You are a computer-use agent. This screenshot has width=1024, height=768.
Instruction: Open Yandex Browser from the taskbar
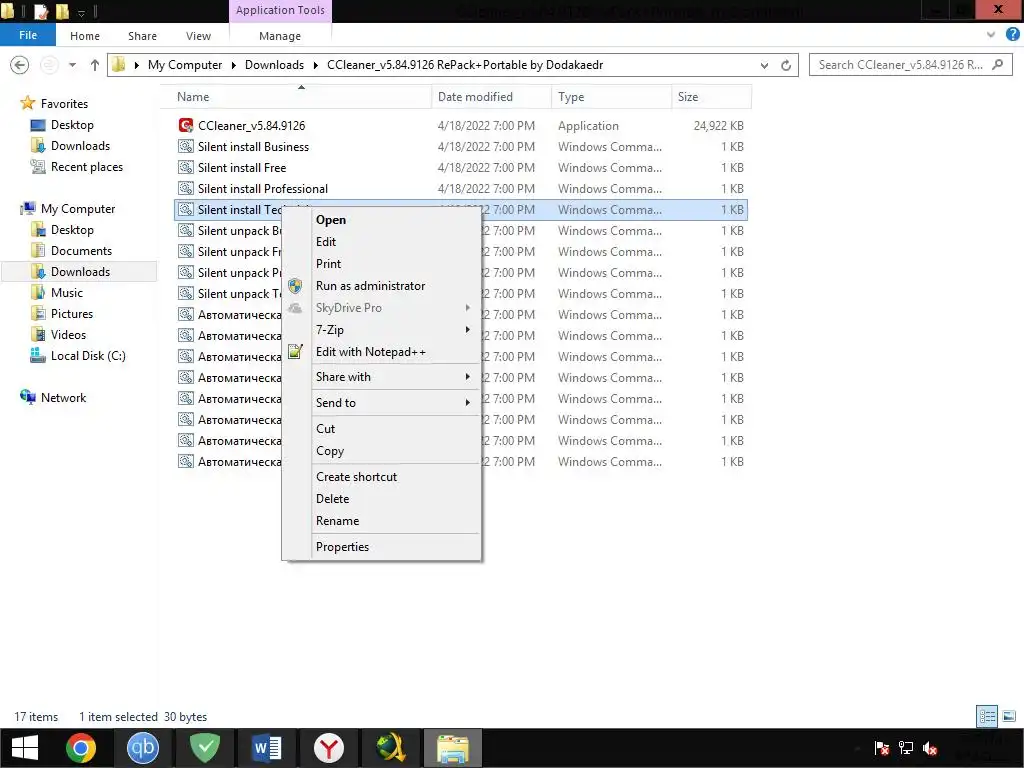[328, 748]
